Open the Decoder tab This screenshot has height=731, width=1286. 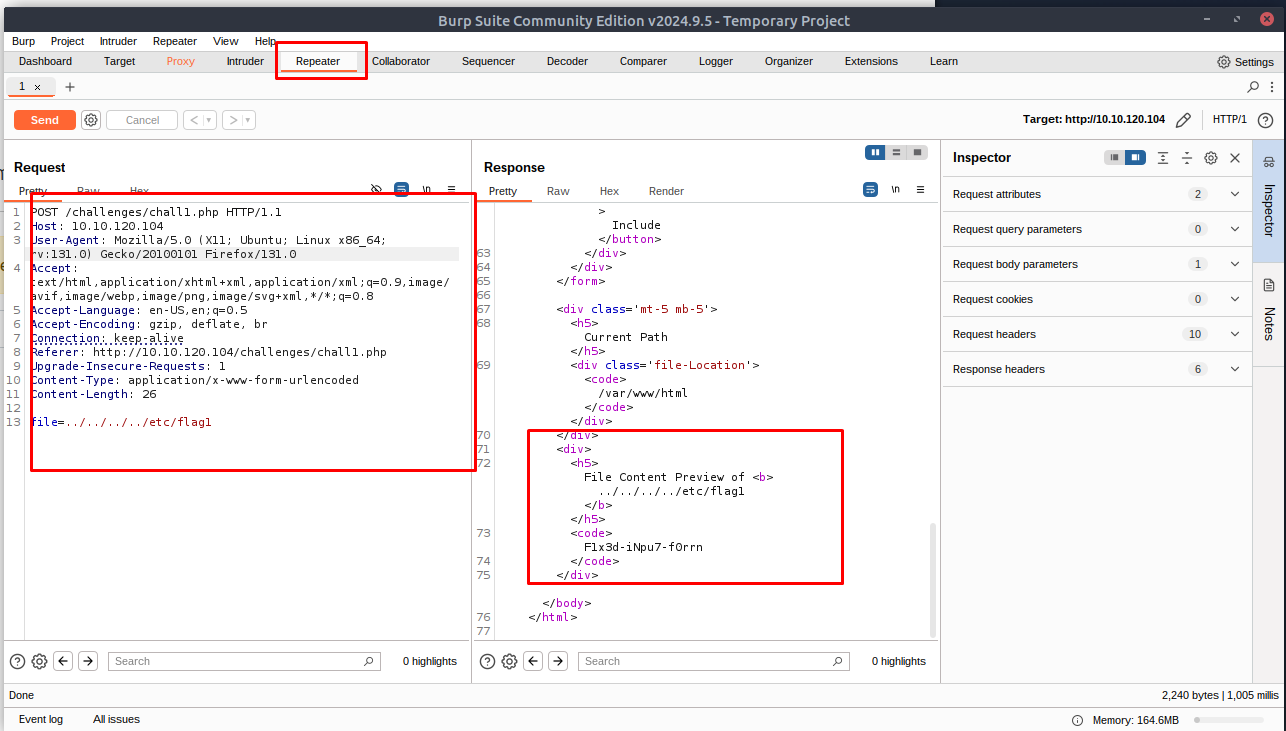tap(567, 61)
